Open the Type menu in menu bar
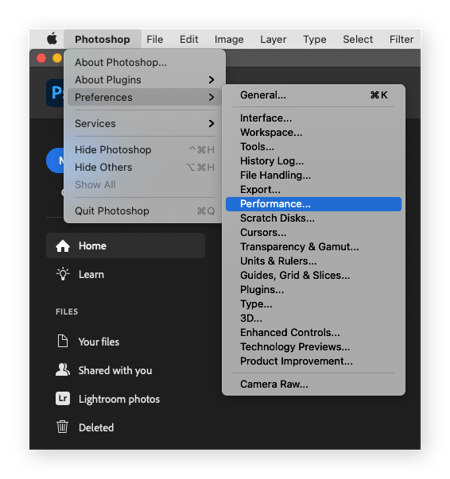The width and height of the screenshot is (450, 479). pos(314,39)
